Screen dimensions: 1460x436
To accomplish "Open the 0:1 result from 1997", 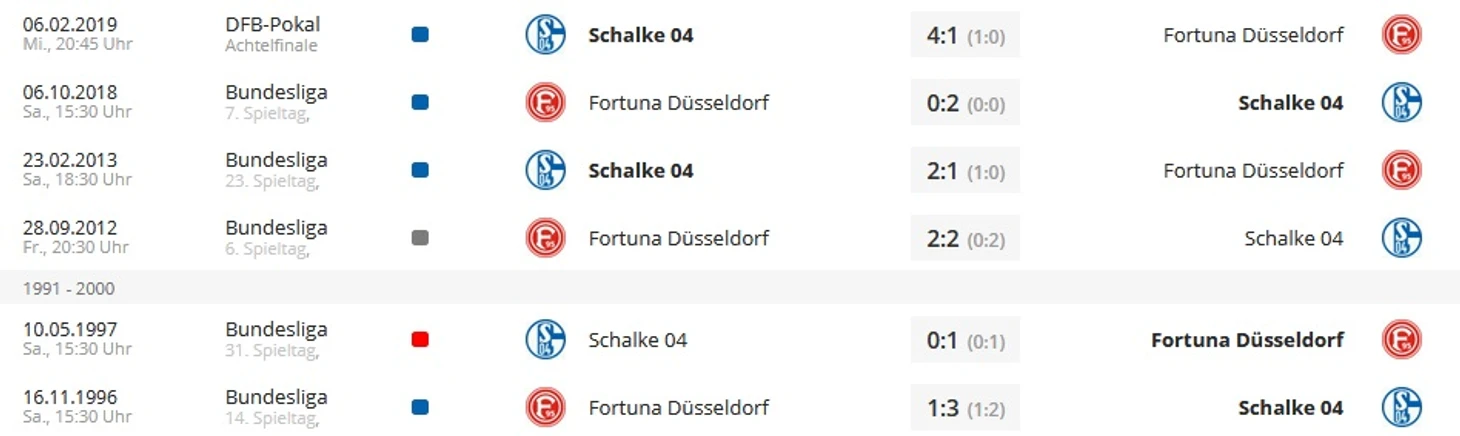I will pos(965,340).
